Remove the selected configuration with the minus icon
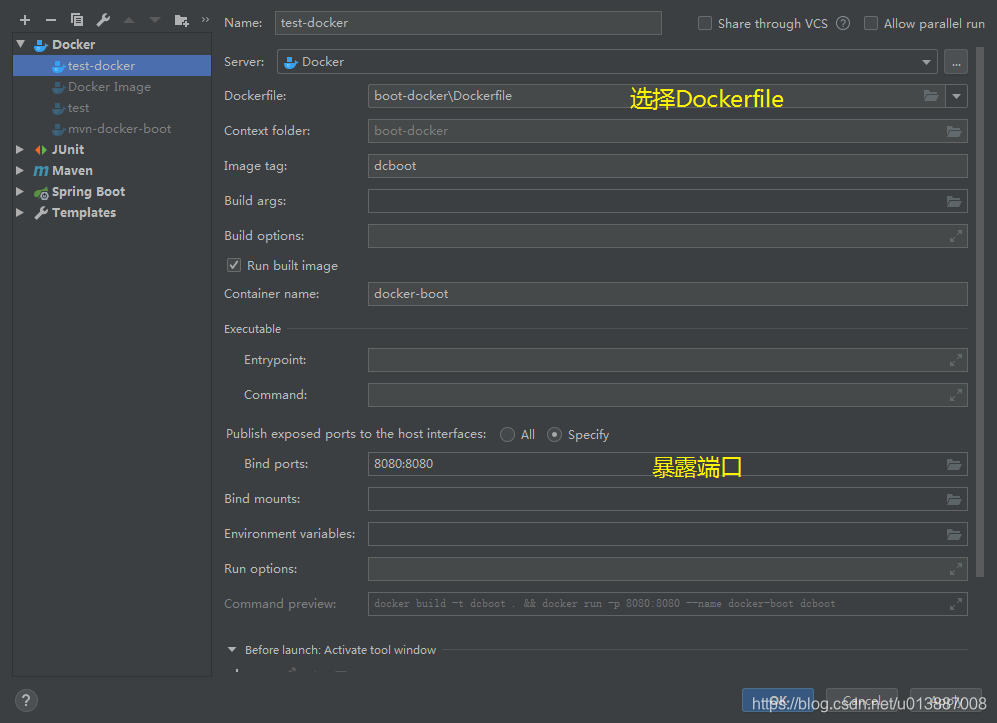The width and height of the screenshot is (997, 723). tap(51, 20)
